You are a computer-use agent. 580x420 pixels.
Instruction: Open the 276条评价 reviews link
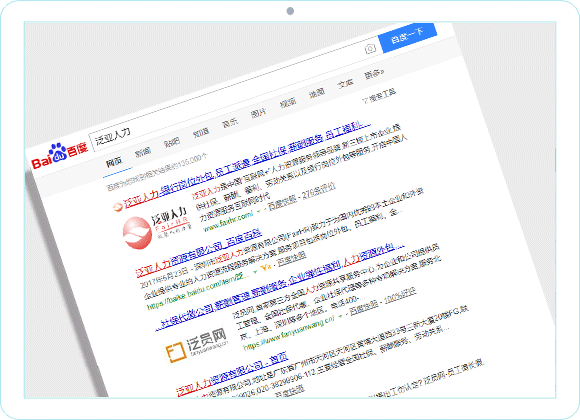(319, 190)
